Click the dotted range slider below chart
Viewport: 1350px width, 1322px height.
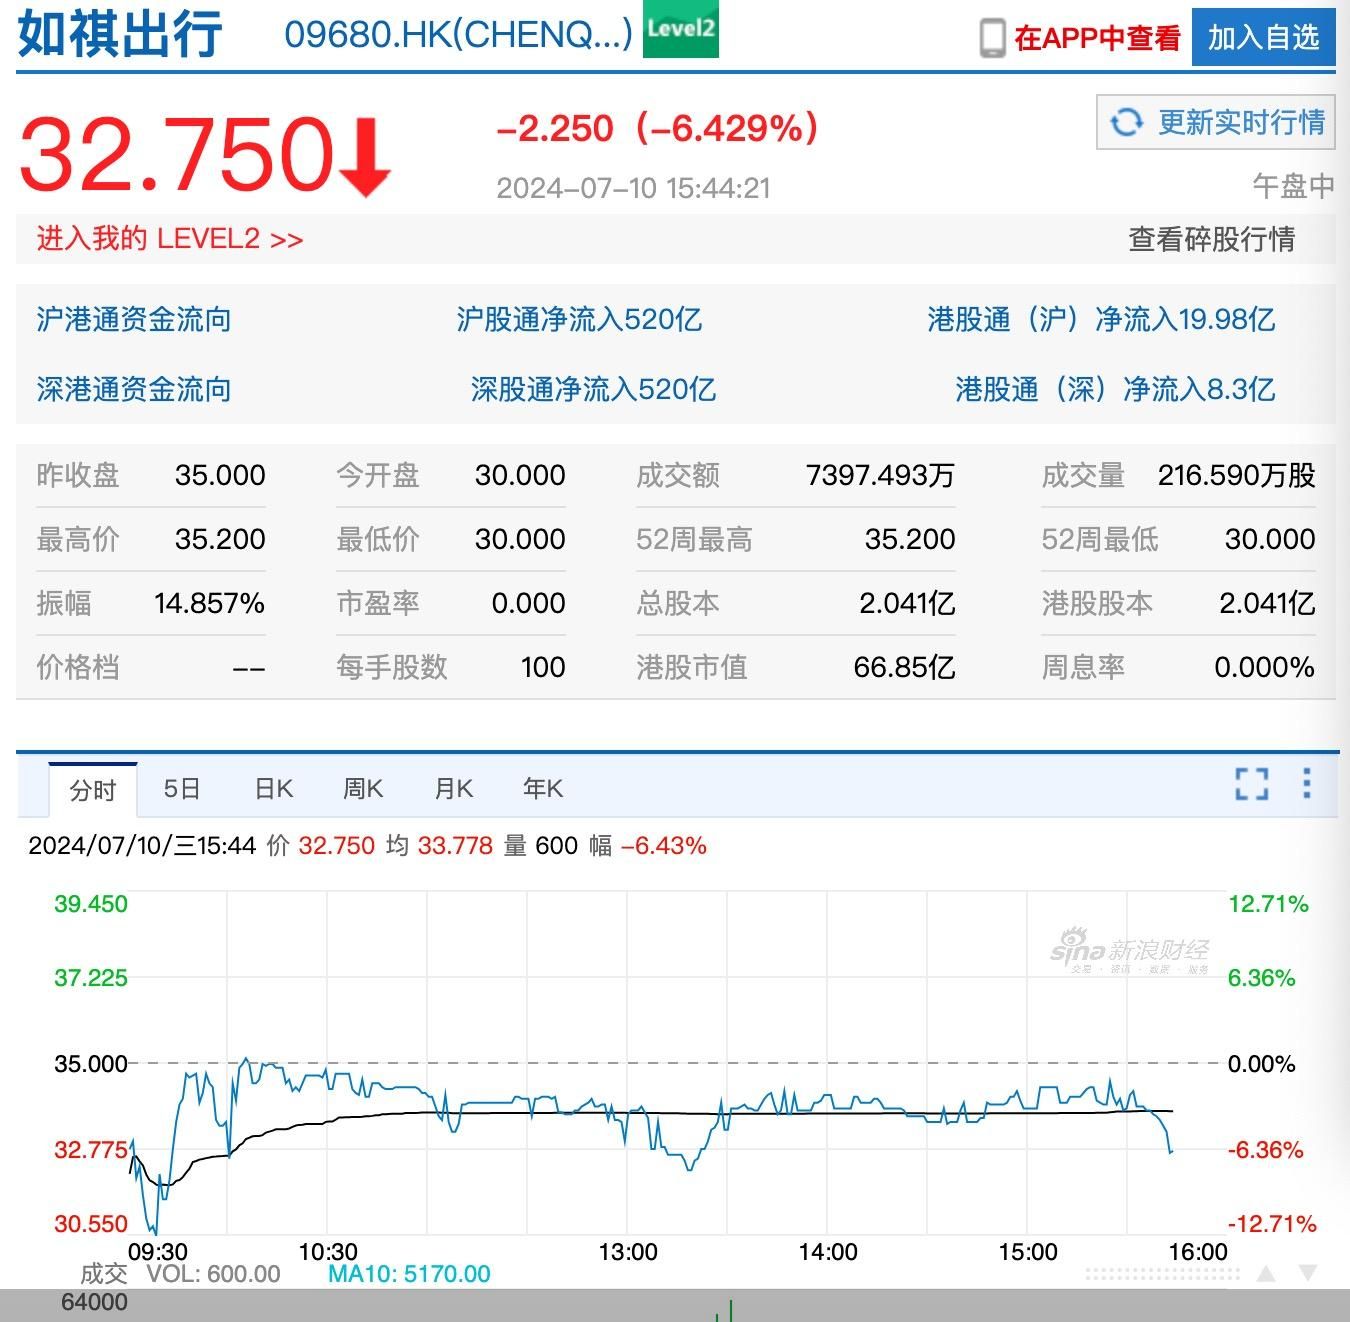click(1162, 1274)
